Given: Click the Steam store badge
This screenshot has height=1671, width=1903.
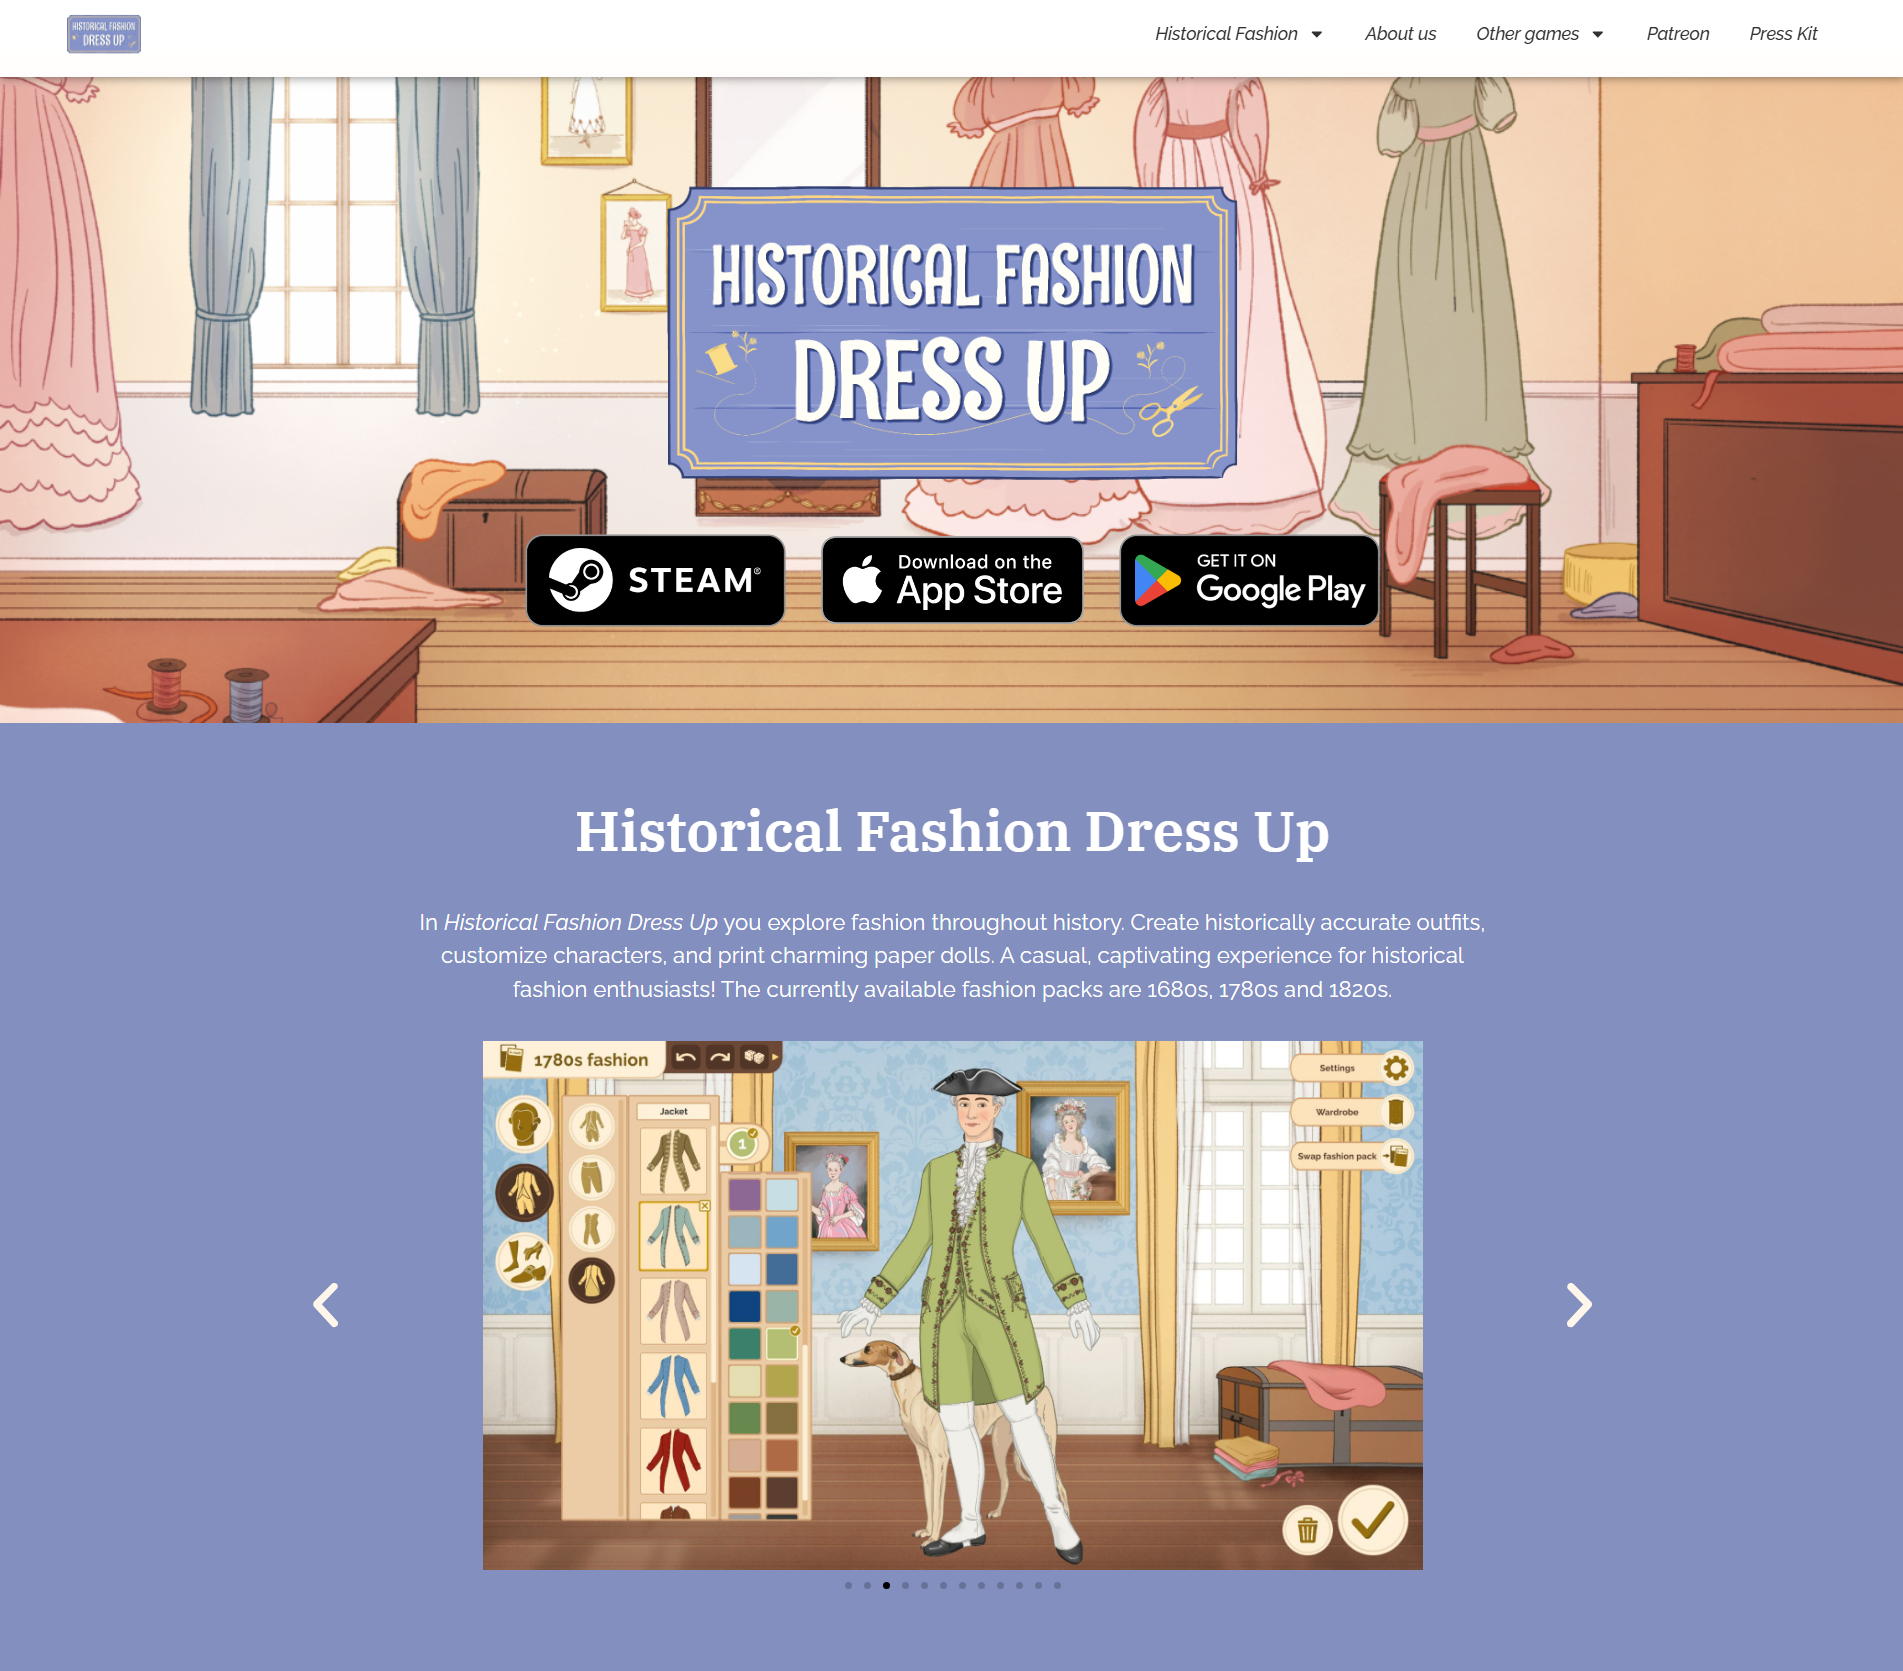Looking at the screenshot, I should (655, 580).
